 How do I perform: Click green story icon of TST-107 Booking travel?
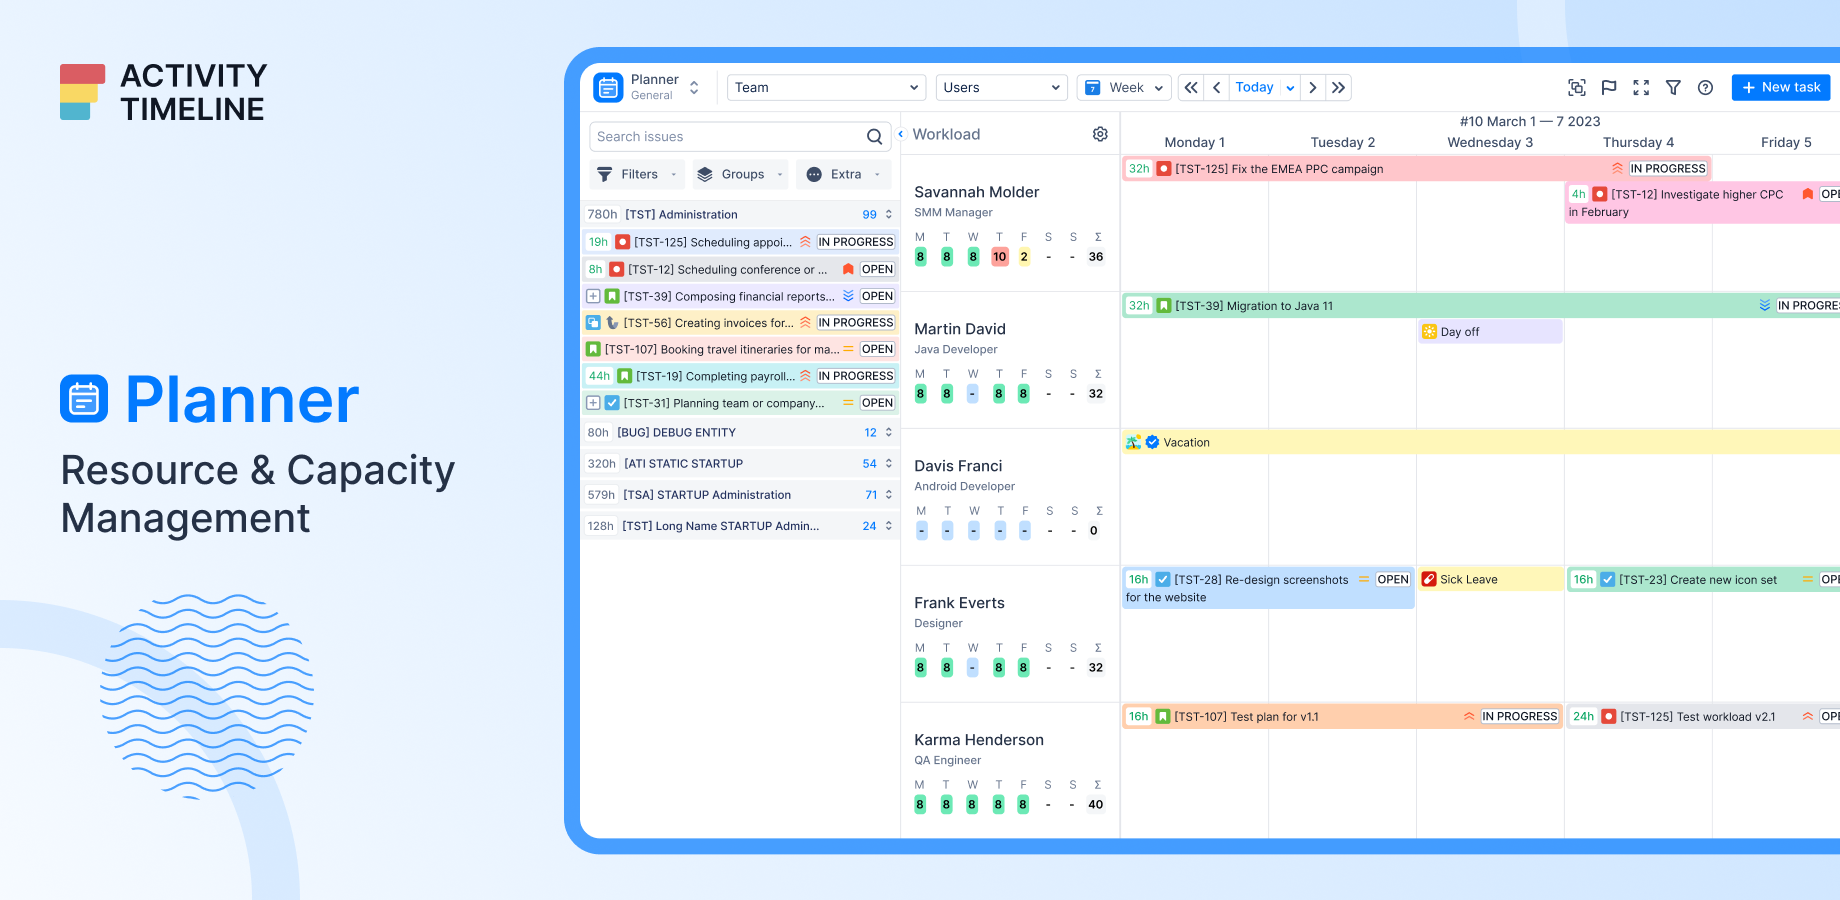pos(593,349)
